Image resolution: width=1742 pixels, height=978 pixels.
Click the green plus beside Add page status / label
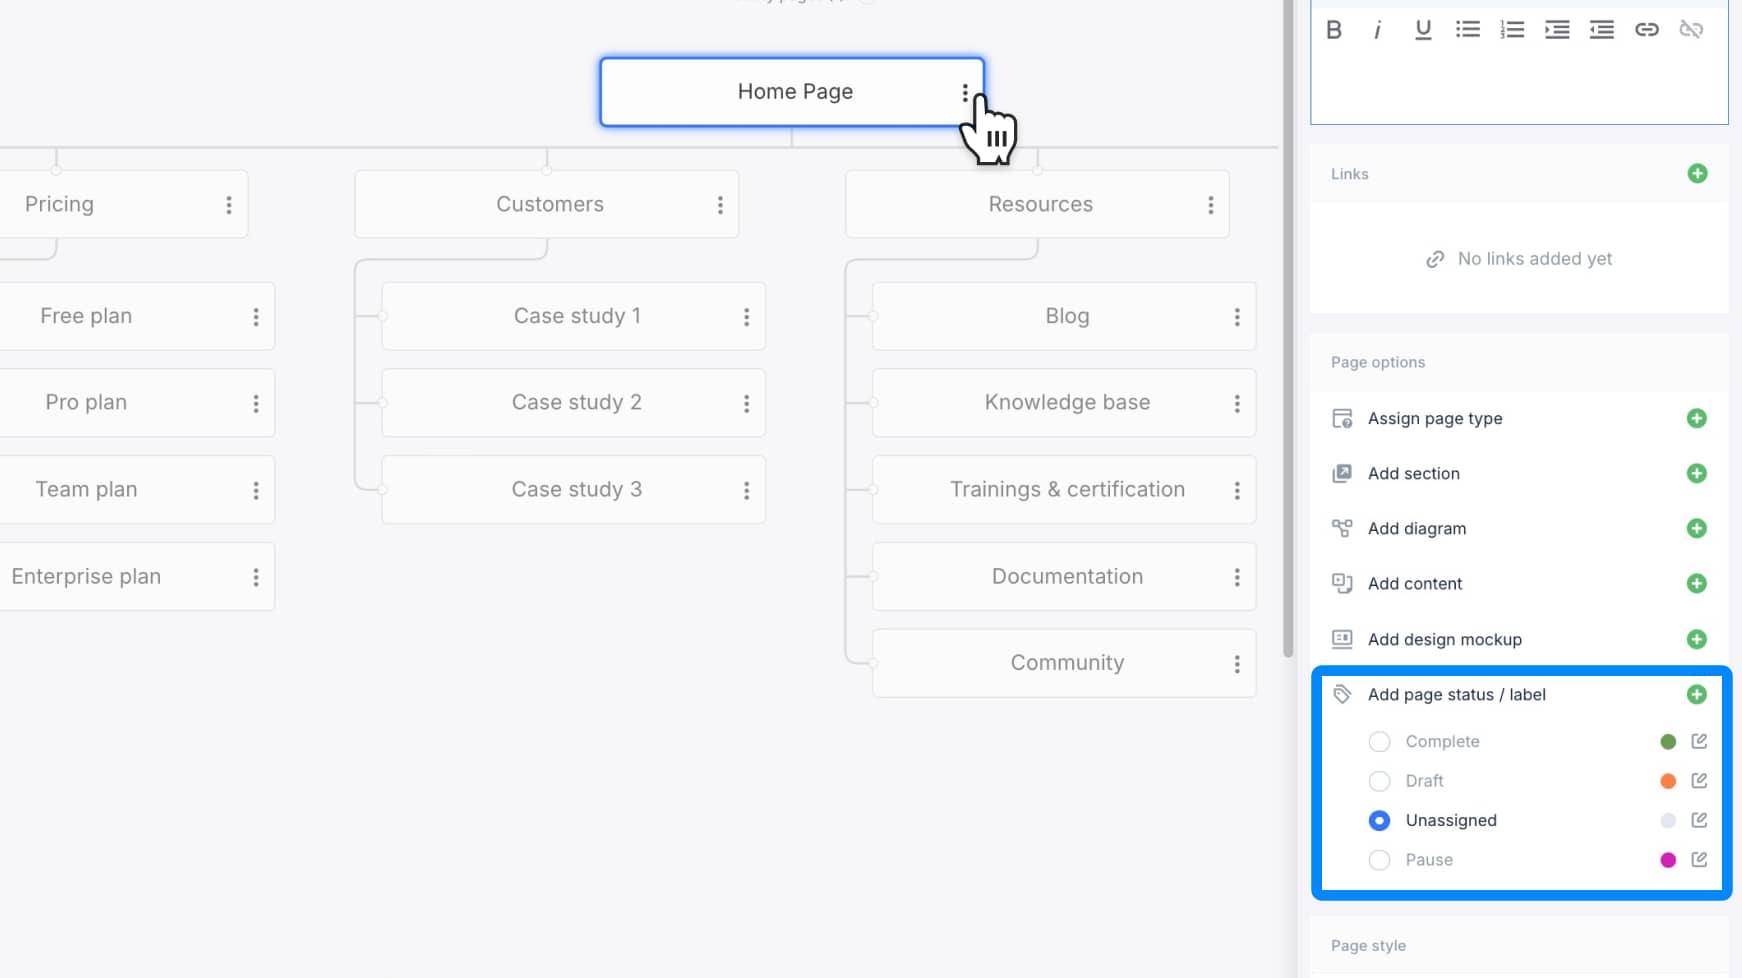pyautogui.click(x=1696, y=694)
